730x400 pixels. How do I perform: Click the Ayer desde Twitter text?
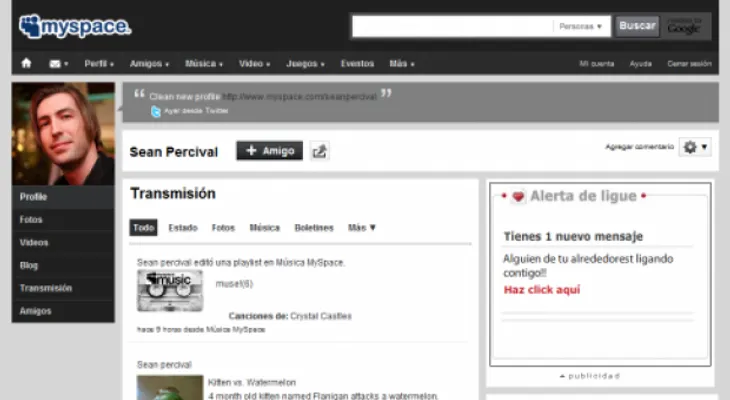[x=196, y=111]
